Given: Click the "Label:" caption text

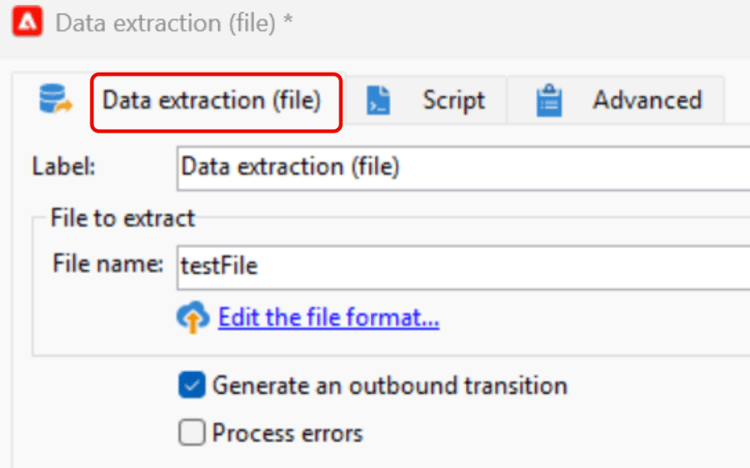Looking at the screenshot, I should (x=64, y=167).
